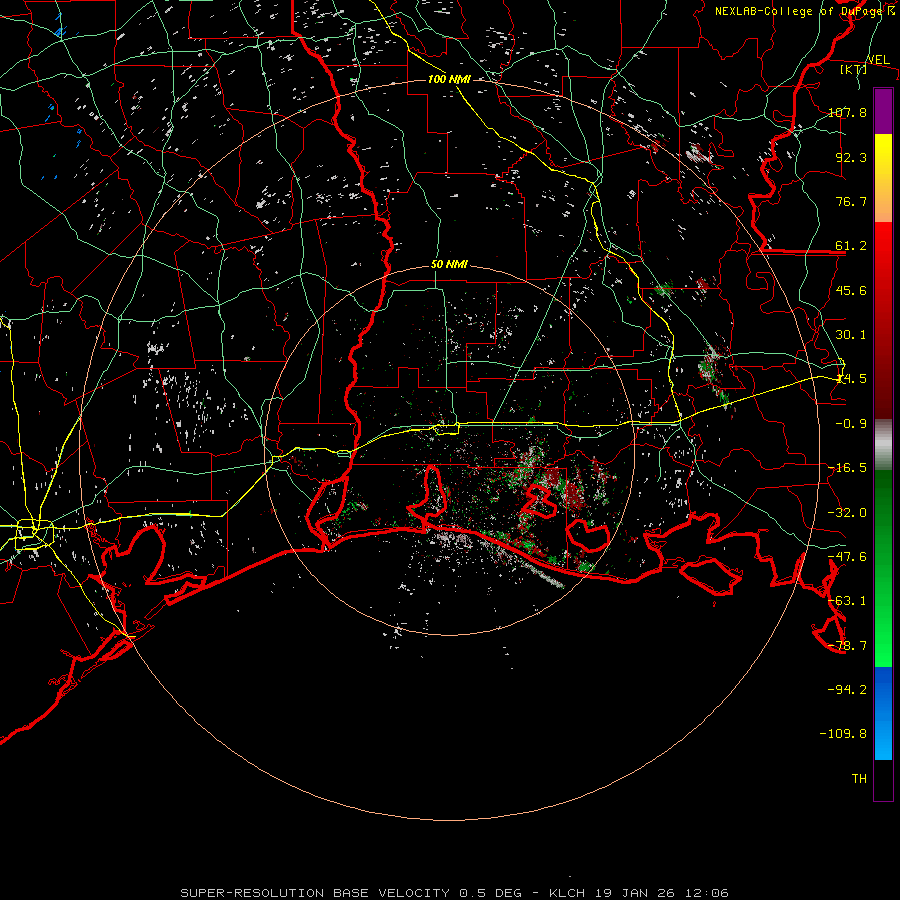Click the 100 NMI range ring label
Viewport: 900px width, 900px height.
[x=449, y=79]
